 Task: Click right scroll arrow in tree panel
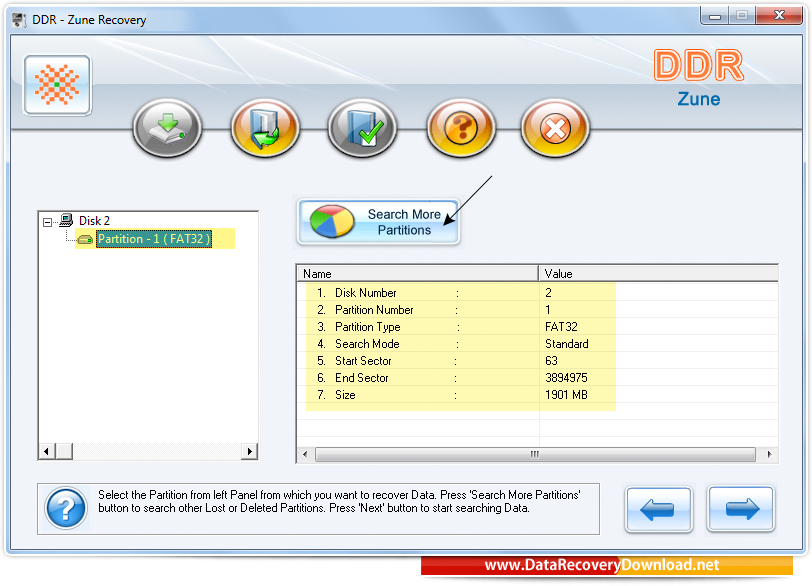click(x=250, y=451)
